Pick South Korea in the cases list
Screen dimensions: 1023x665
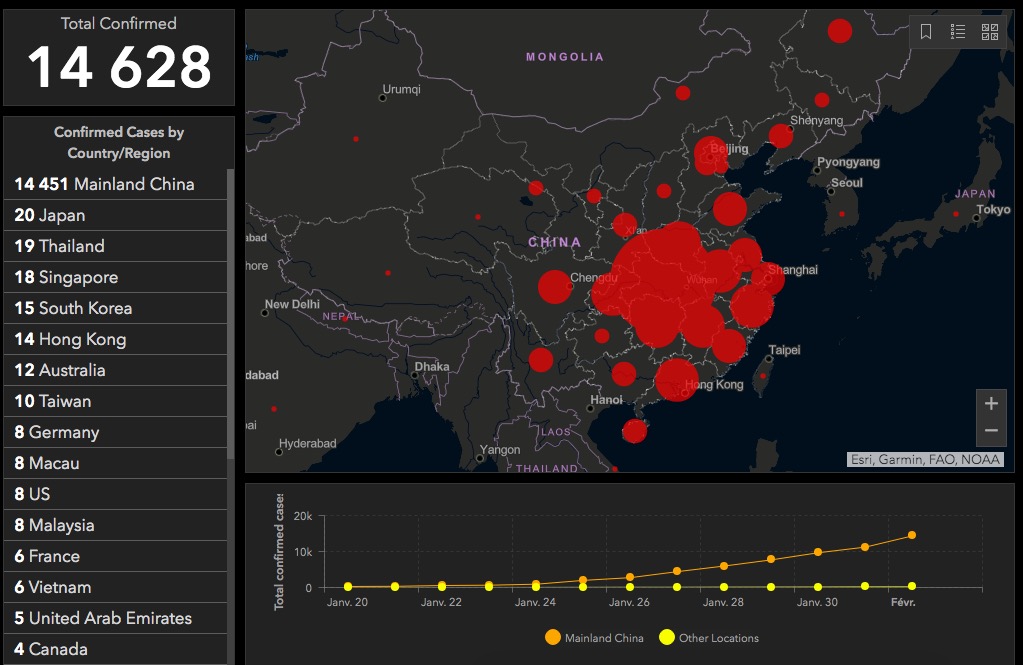coord(115,308)
